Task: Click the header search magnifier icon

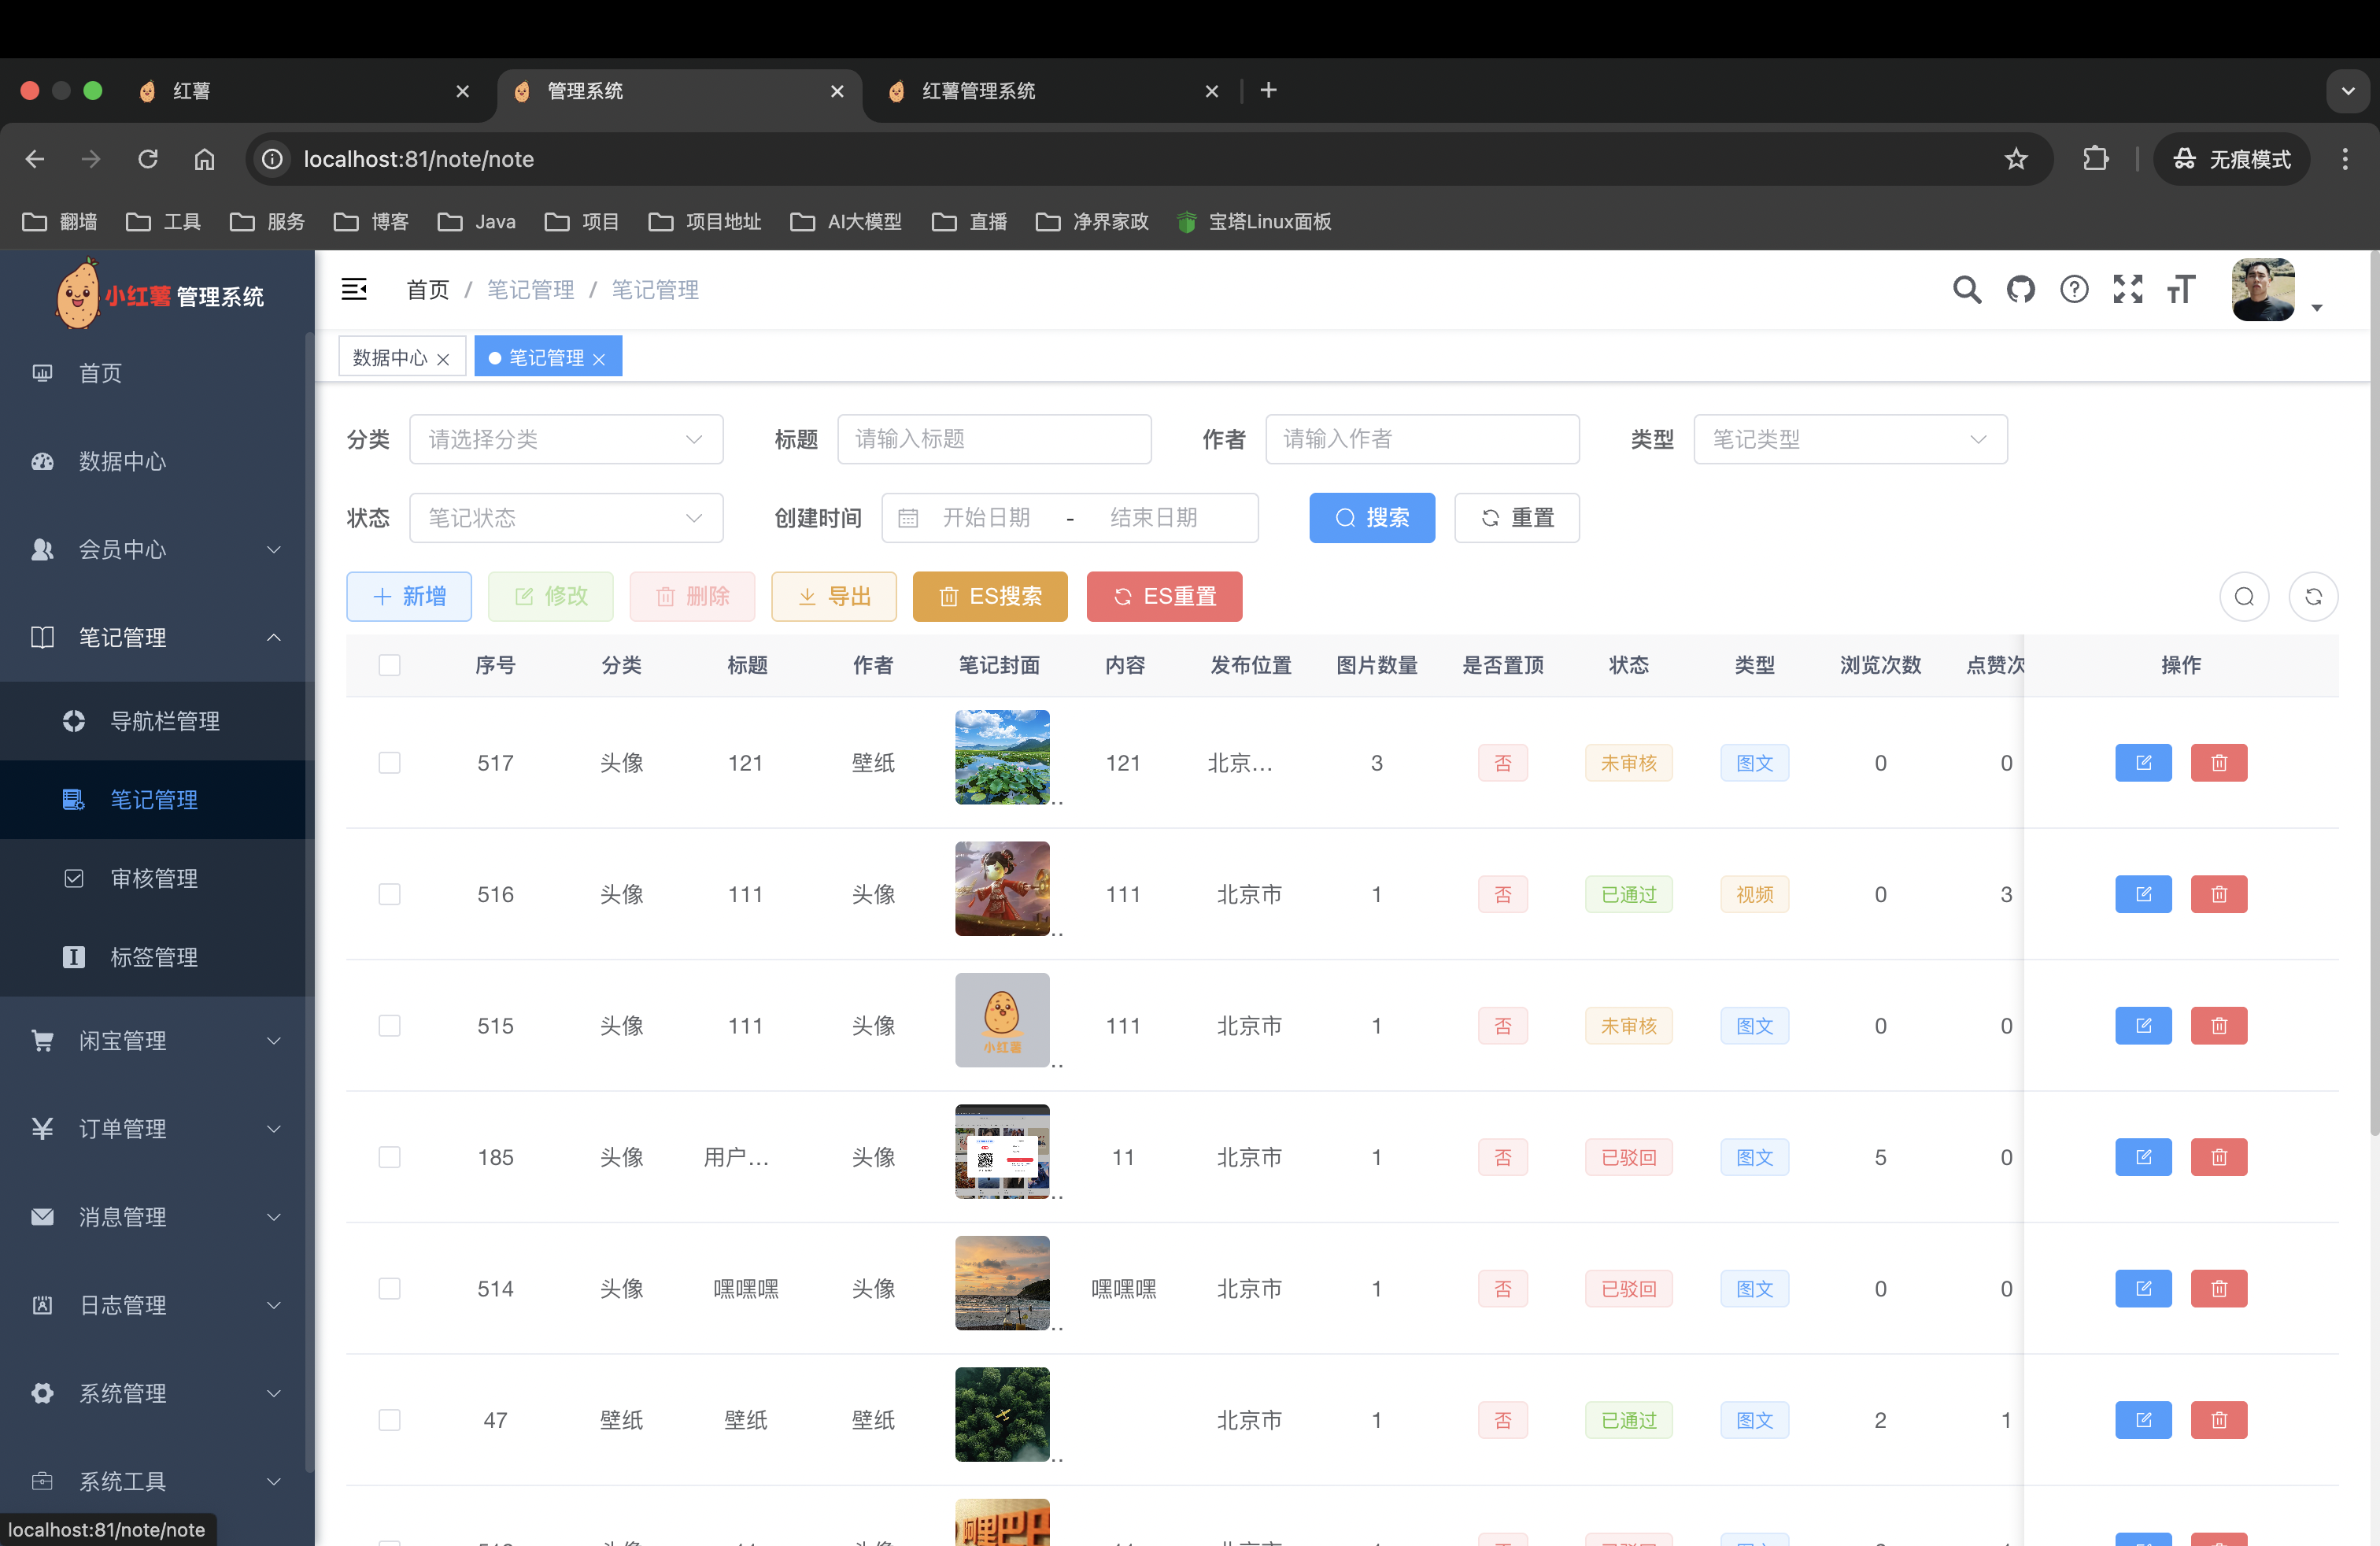Action: coord(1966,290)
